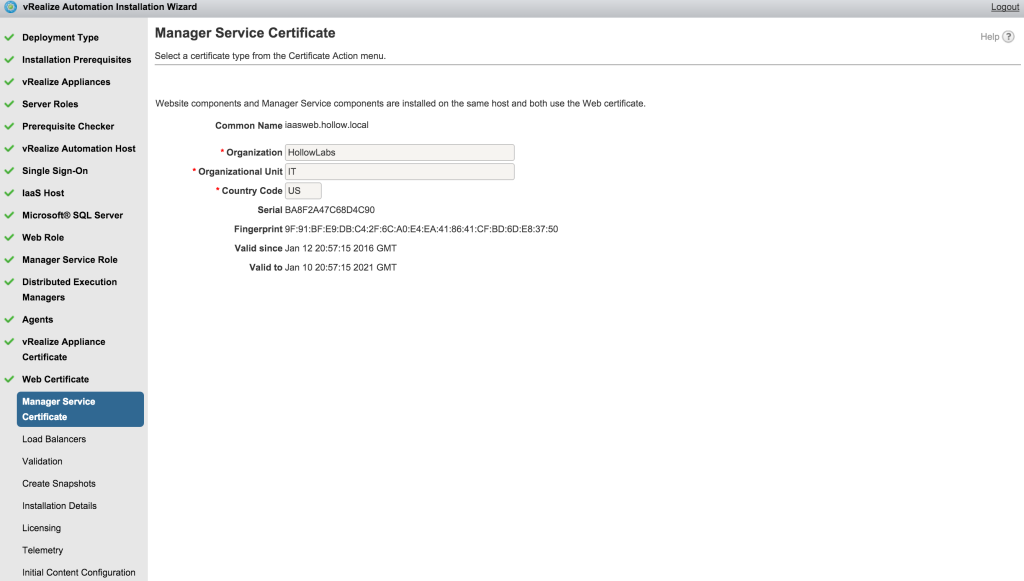The height and width of the screenshot is (581, 1024).
Task: Select Manager Service Certificate in sidebar
Action: coord(80,409)
